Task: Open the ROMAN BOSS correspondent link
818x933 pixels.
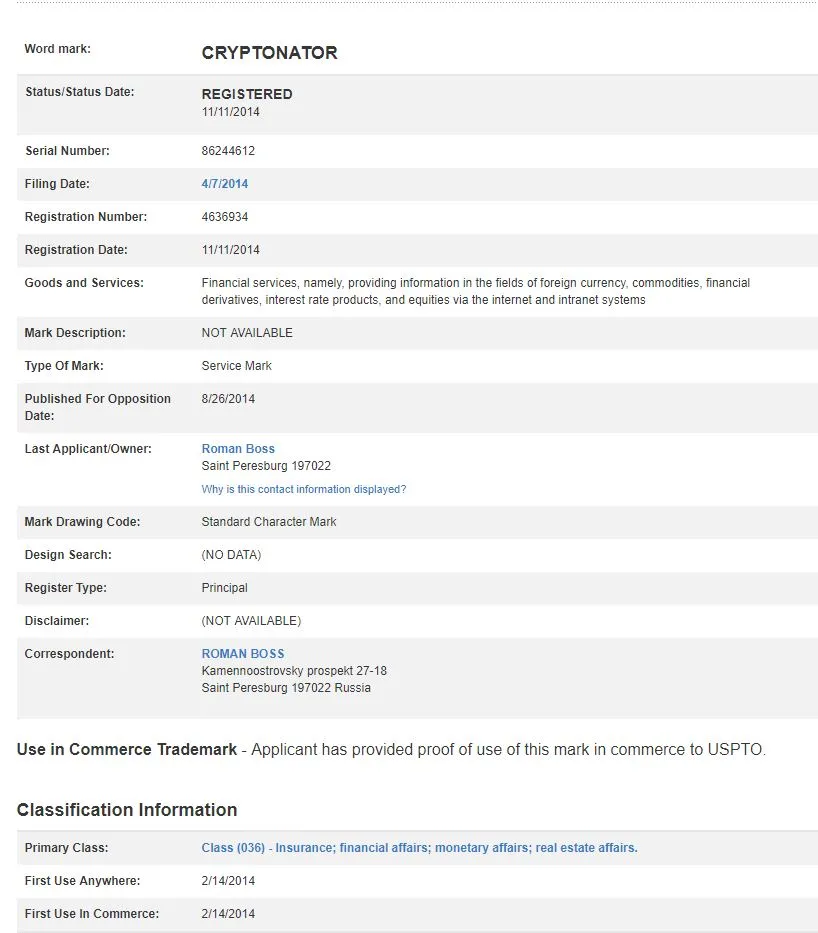Action: point(243,653)
